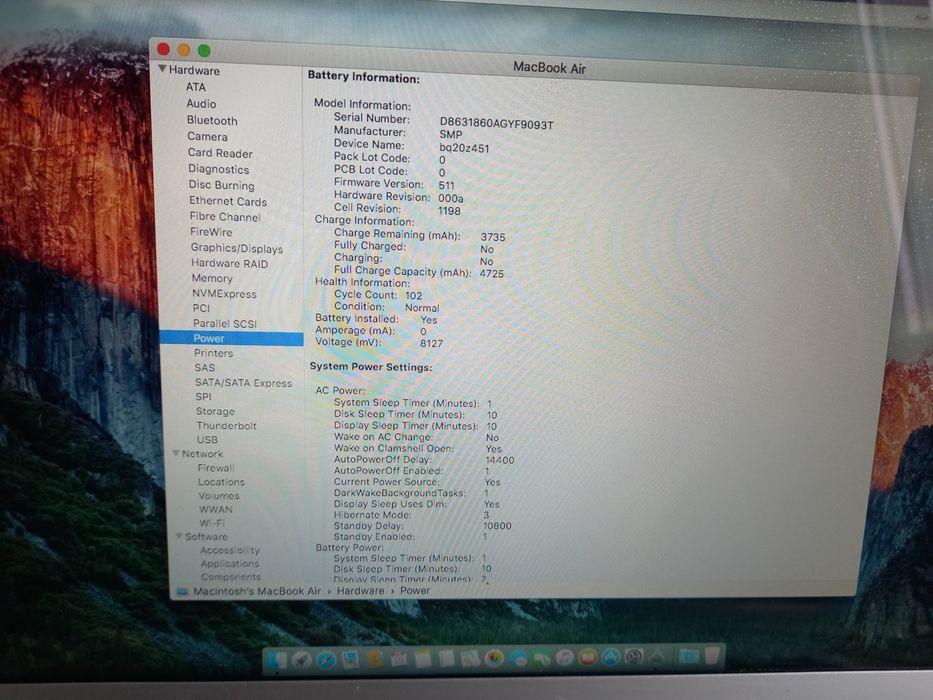The image size is (933, 700).
Task: Open System Preferences gear in Dock
Action: click(634, 657)
